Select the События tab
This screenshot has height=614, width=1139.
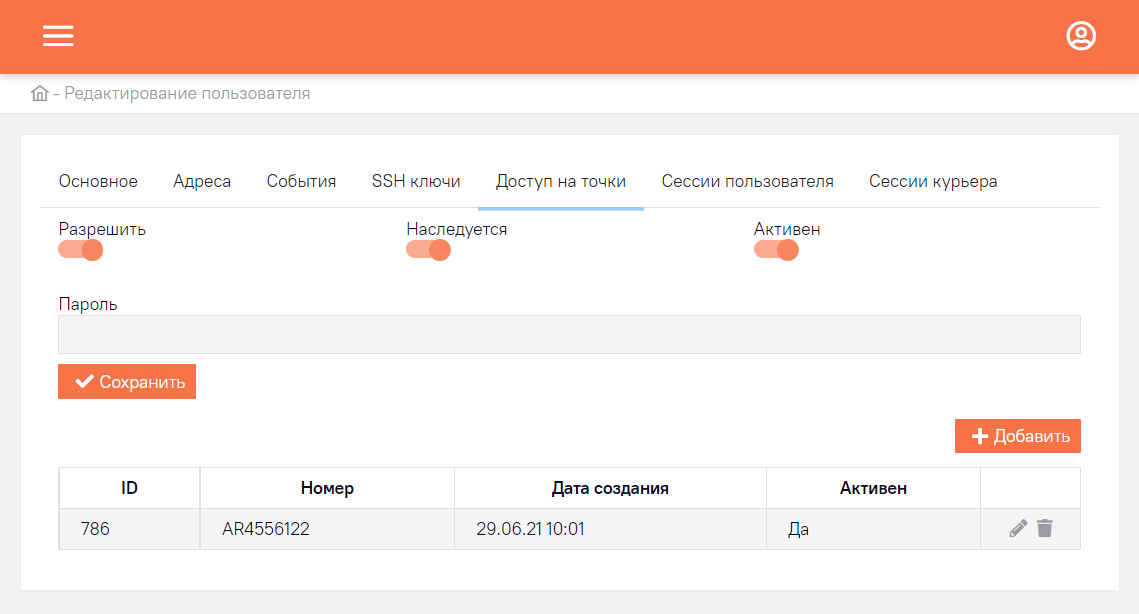pos(301,181)
